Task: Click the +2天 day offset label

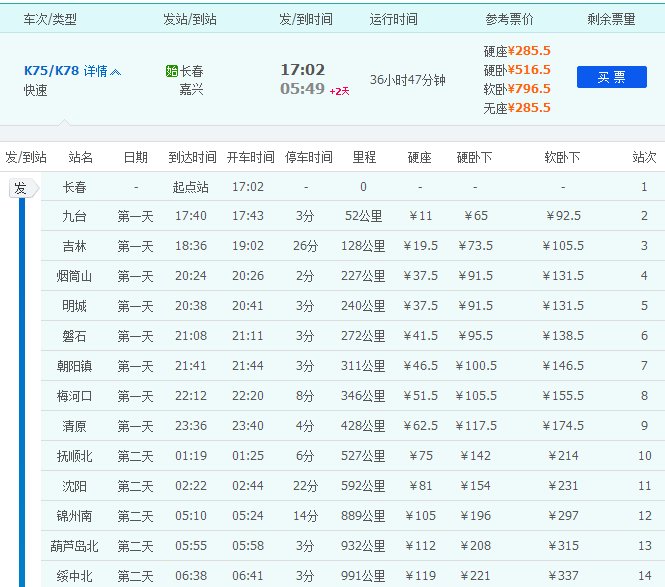Action: (x=339, y=91)
